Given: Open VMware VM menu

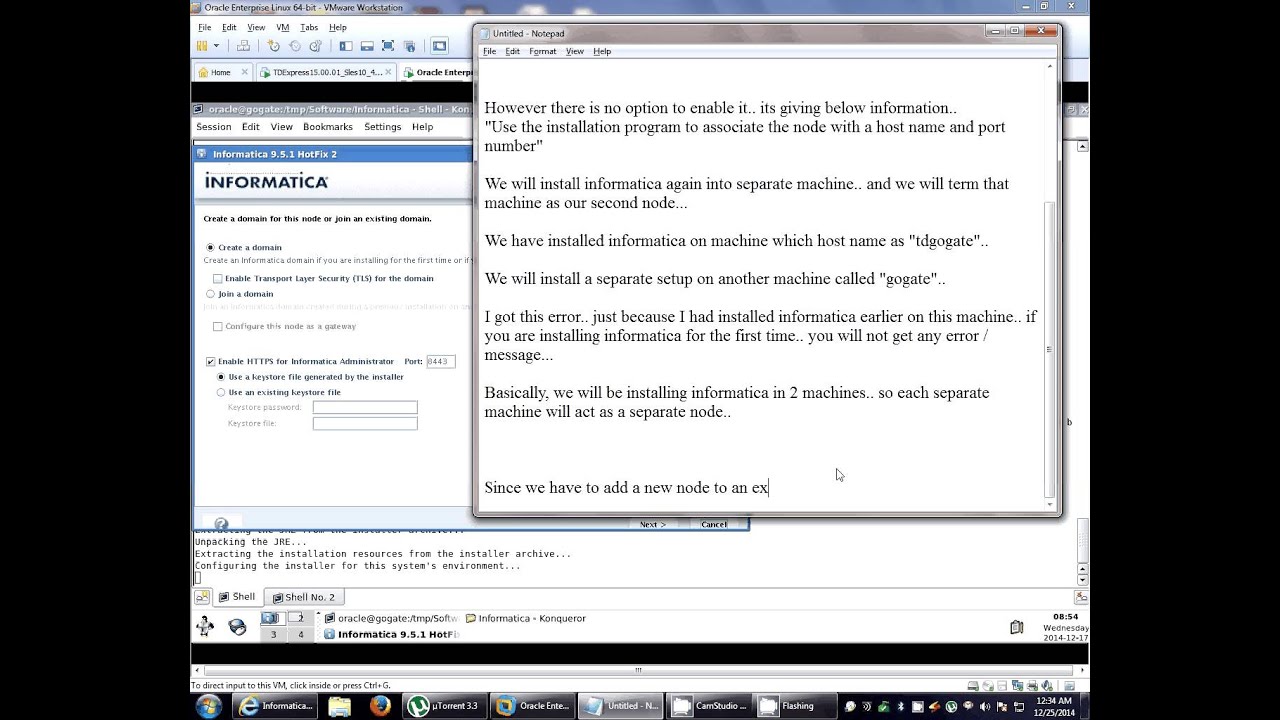Looking at the screenshot, I should click(282, 27).
